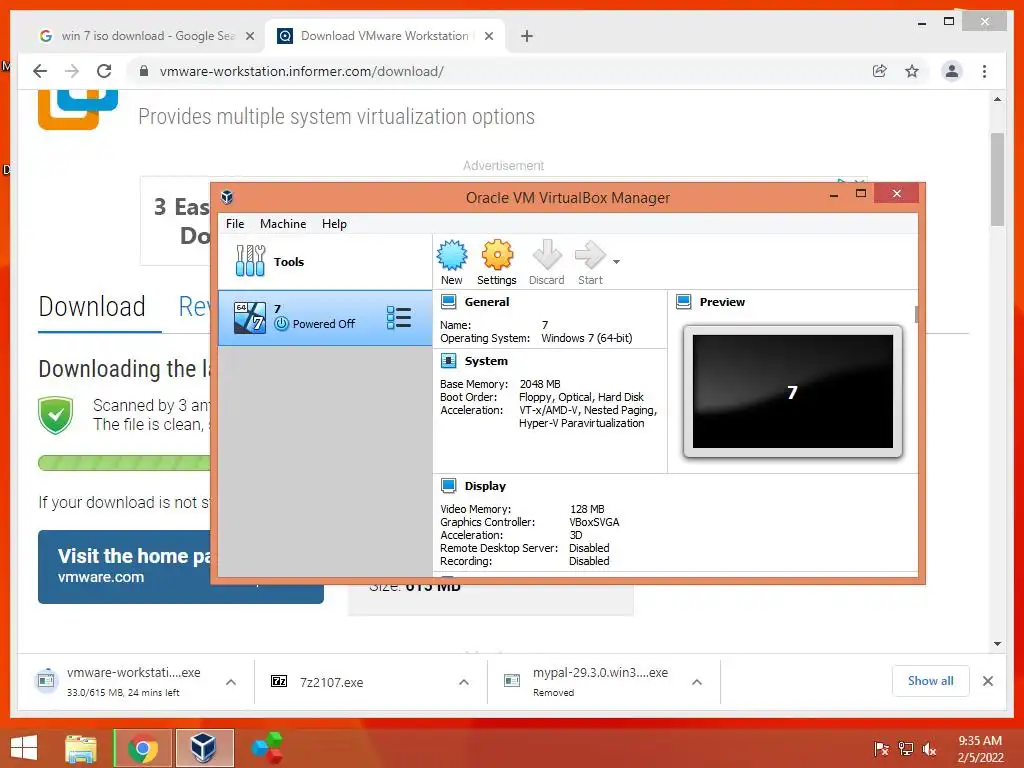Viewport: 1024px width, 768px height.
Task: Close the Google Search browser tab
Action: click(x=249, y=36)
